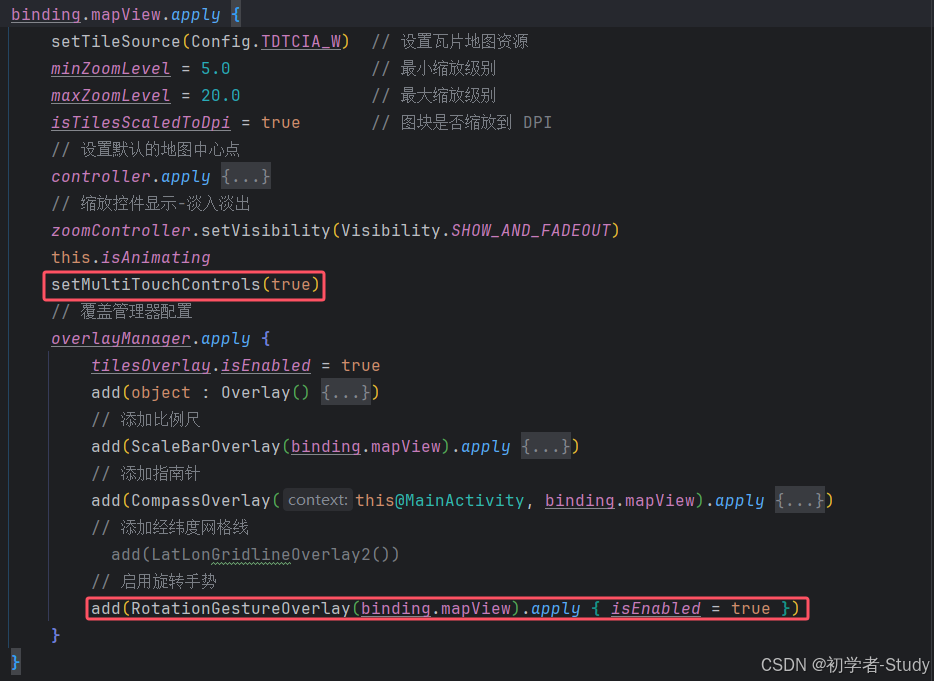
Task: Click setTileSource method call
Action: point(116,42)
